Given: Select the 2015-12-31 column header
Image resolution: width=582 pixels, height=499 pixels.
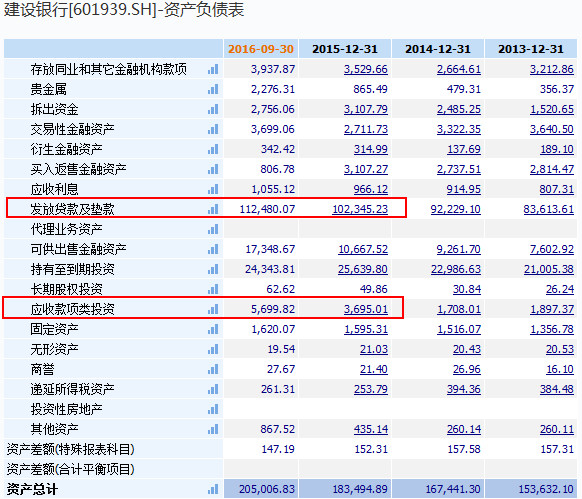Looking at the screenshot, I should (345, 49).
